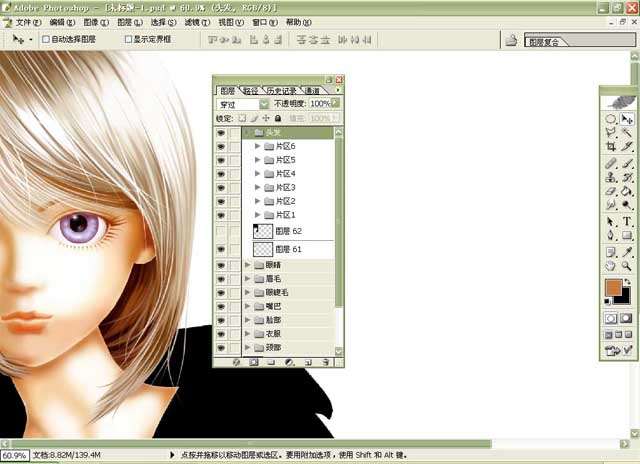This screenshot has width=640, height=464.
Task: Click the 图层复合 palette tab
Action: pyautogui.click(x=546, y=42)
